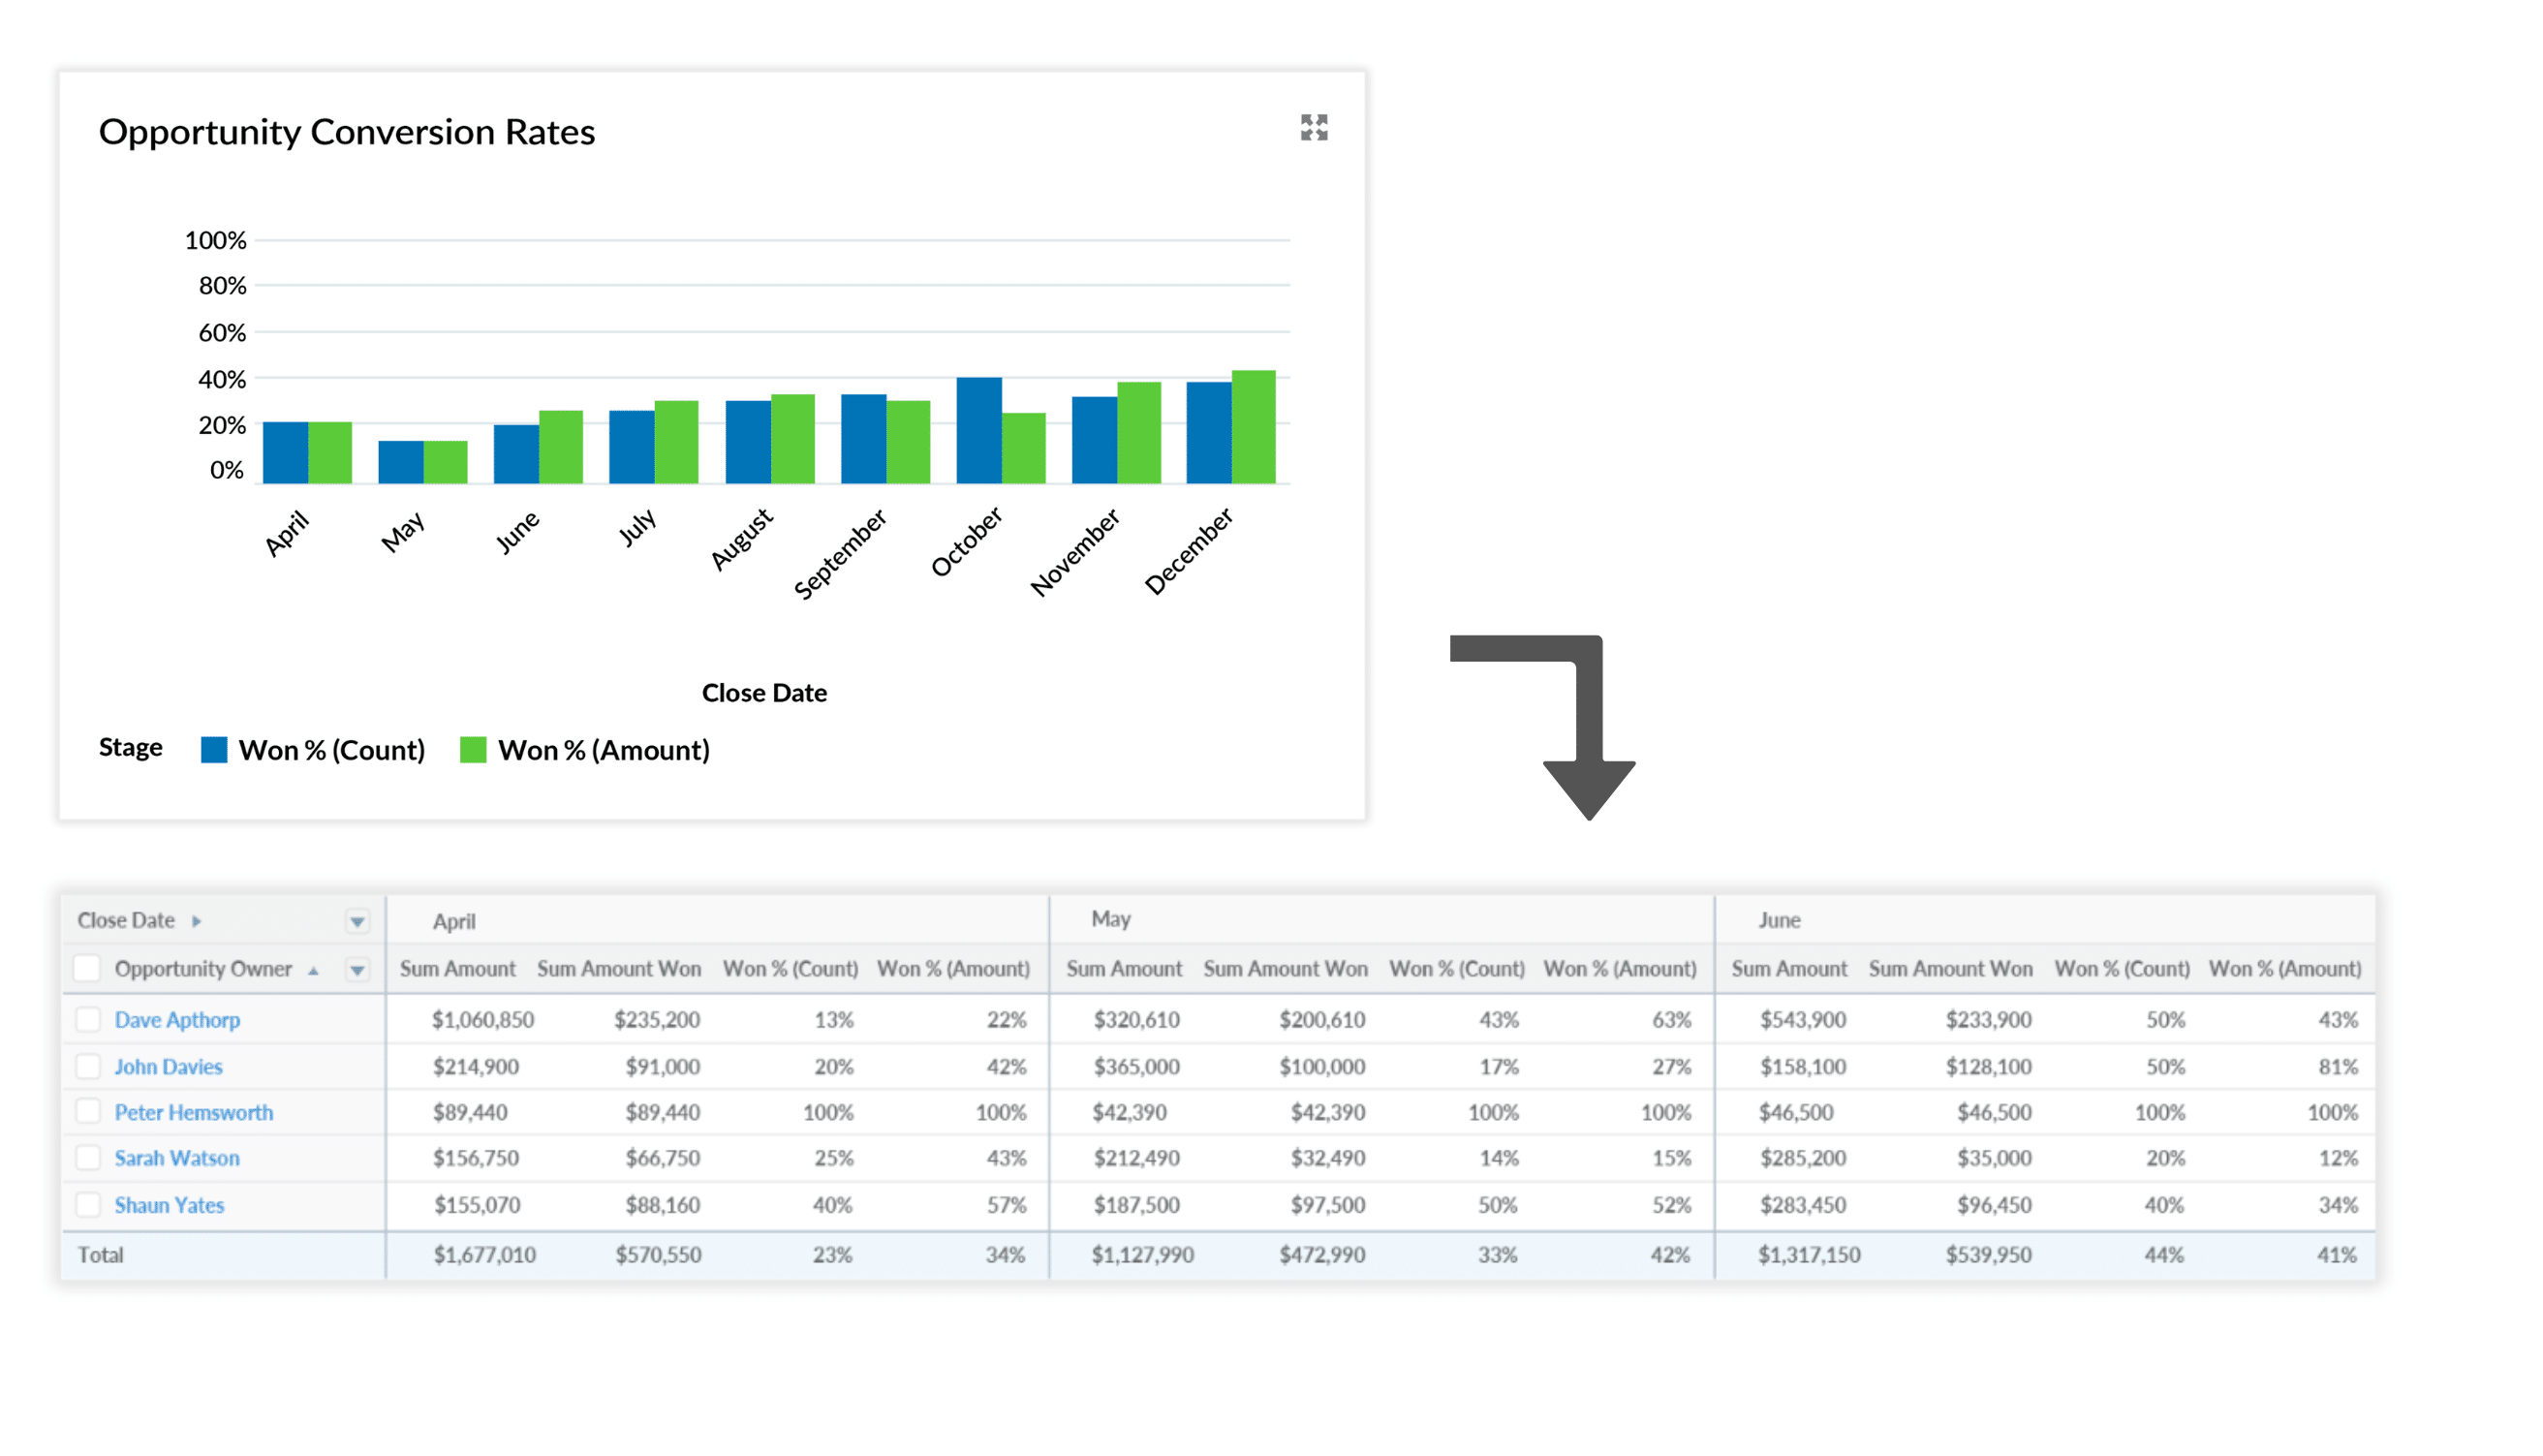The height and width of the screenshot is (1456, 2543).
Task: Select the May column group header
Action: pyautogui.click(x=1110, y=919)
